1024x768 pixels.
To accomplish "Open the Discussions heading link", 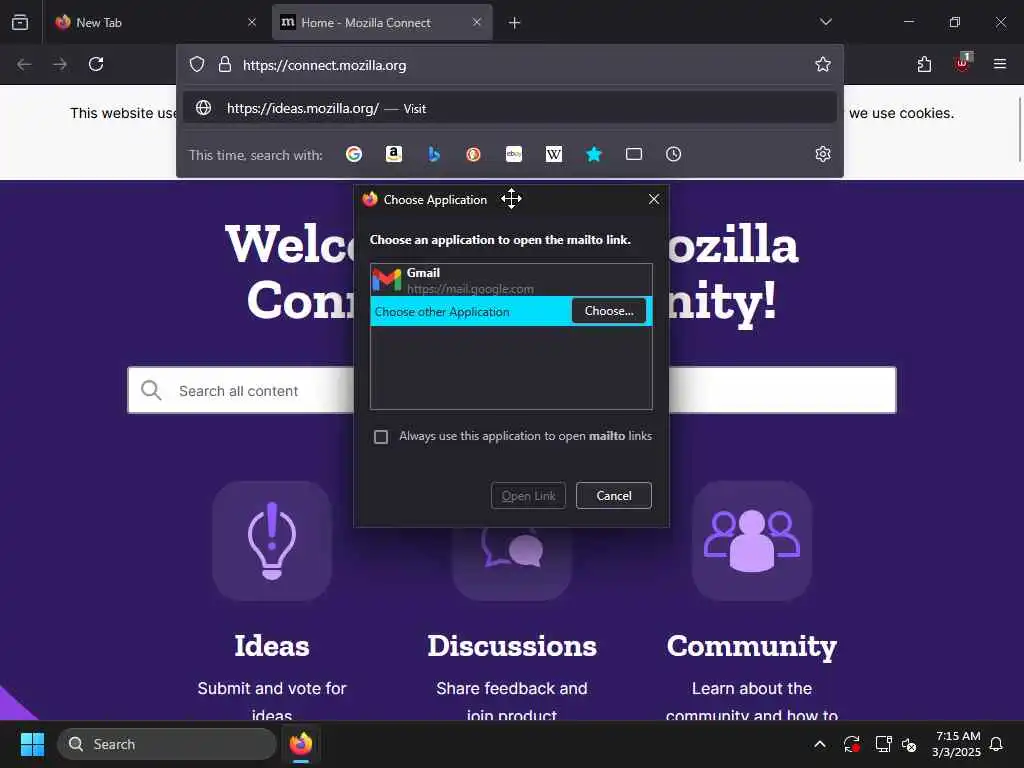I will (x=512, y=646).
